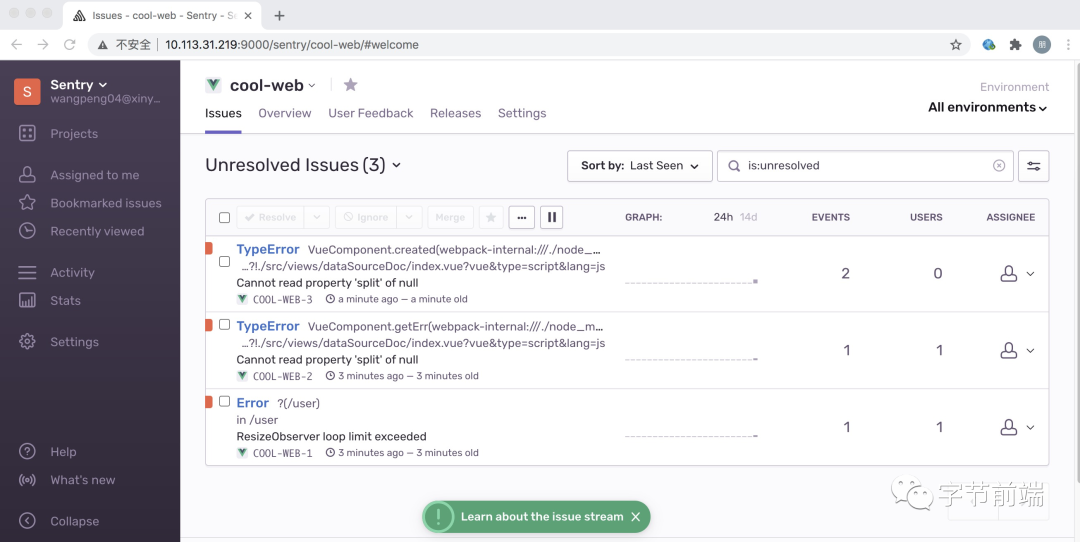
Task: Open the Error ?(/user) issue
Action: click(x=252, y=403)
